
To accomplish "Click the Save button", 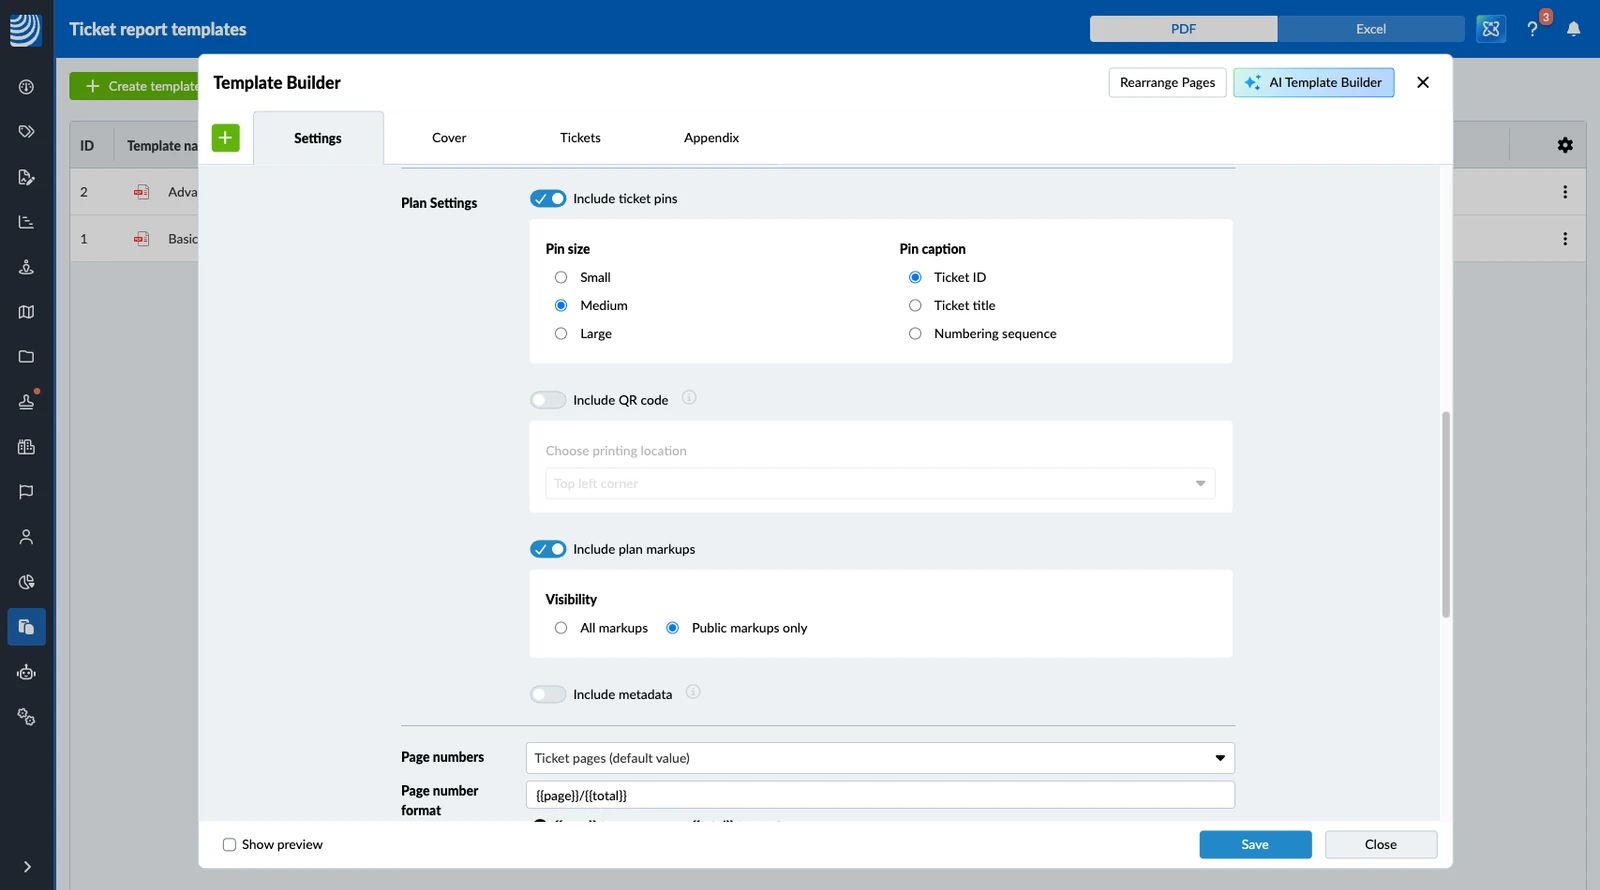I will click(x=1255, y=845).
